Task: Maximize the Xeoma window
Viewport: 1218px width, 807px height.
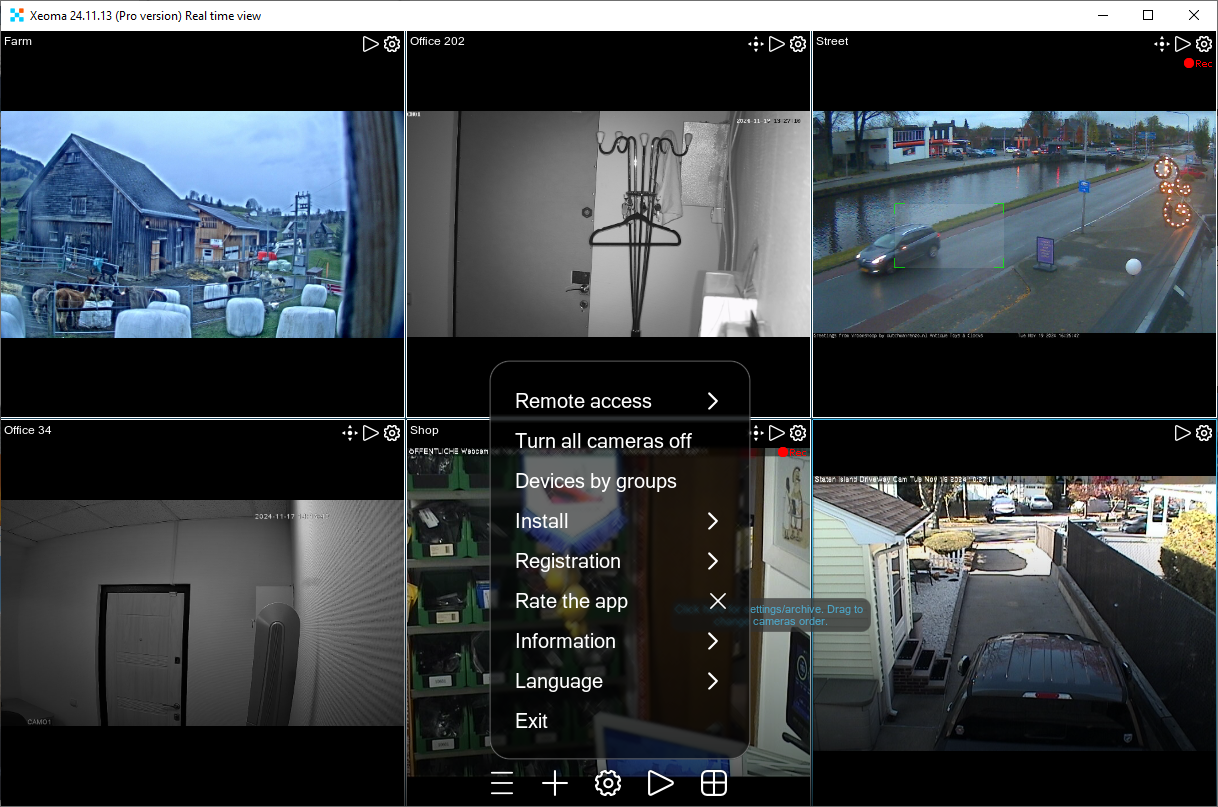Action: 1148,15
